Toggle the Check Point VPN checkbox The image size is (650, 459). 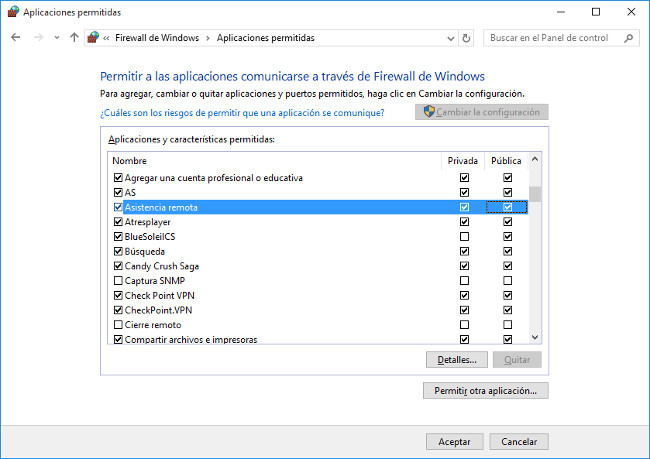click(x=118, y=295)
